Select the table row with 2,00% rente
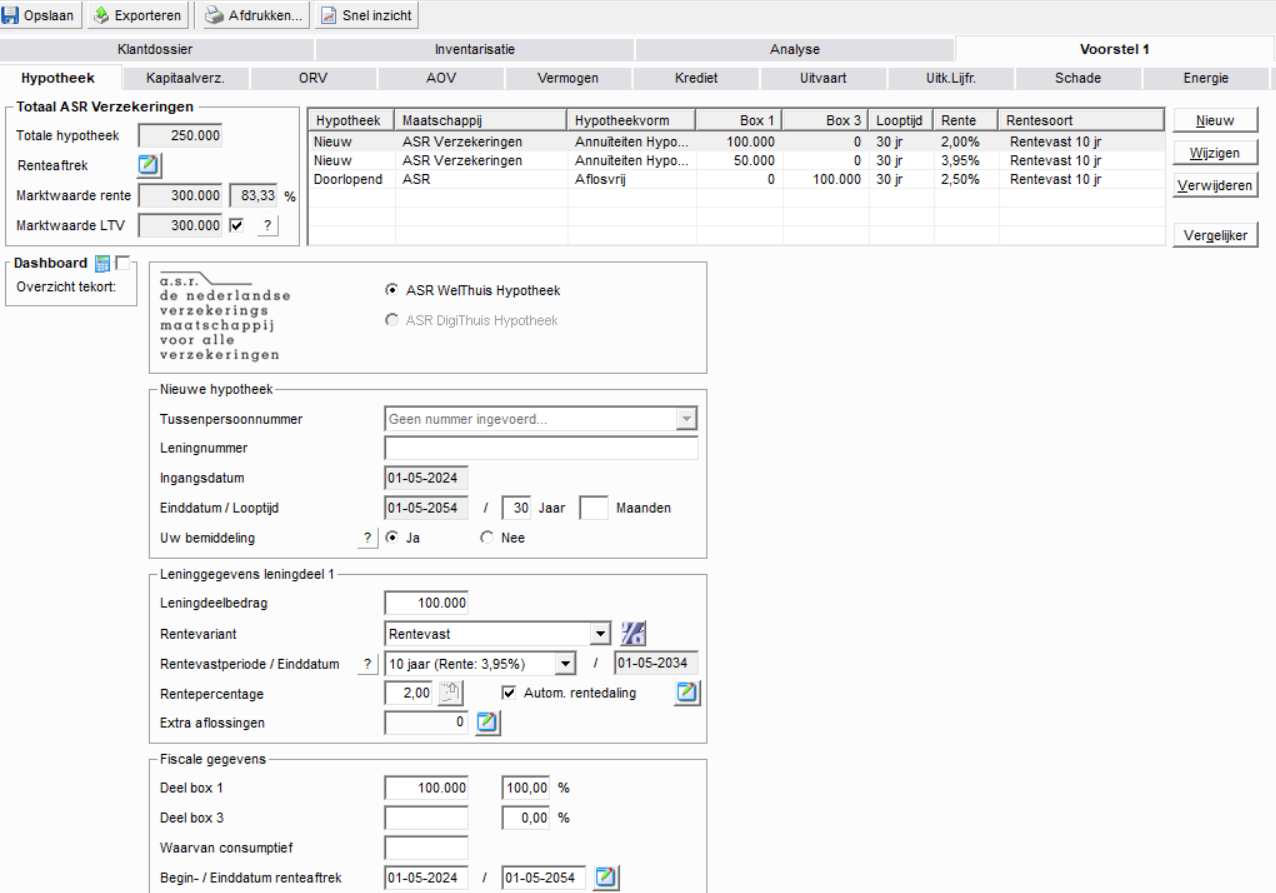Image resolution: width=1276 pixels, height=893 pixels. [737, 142]
